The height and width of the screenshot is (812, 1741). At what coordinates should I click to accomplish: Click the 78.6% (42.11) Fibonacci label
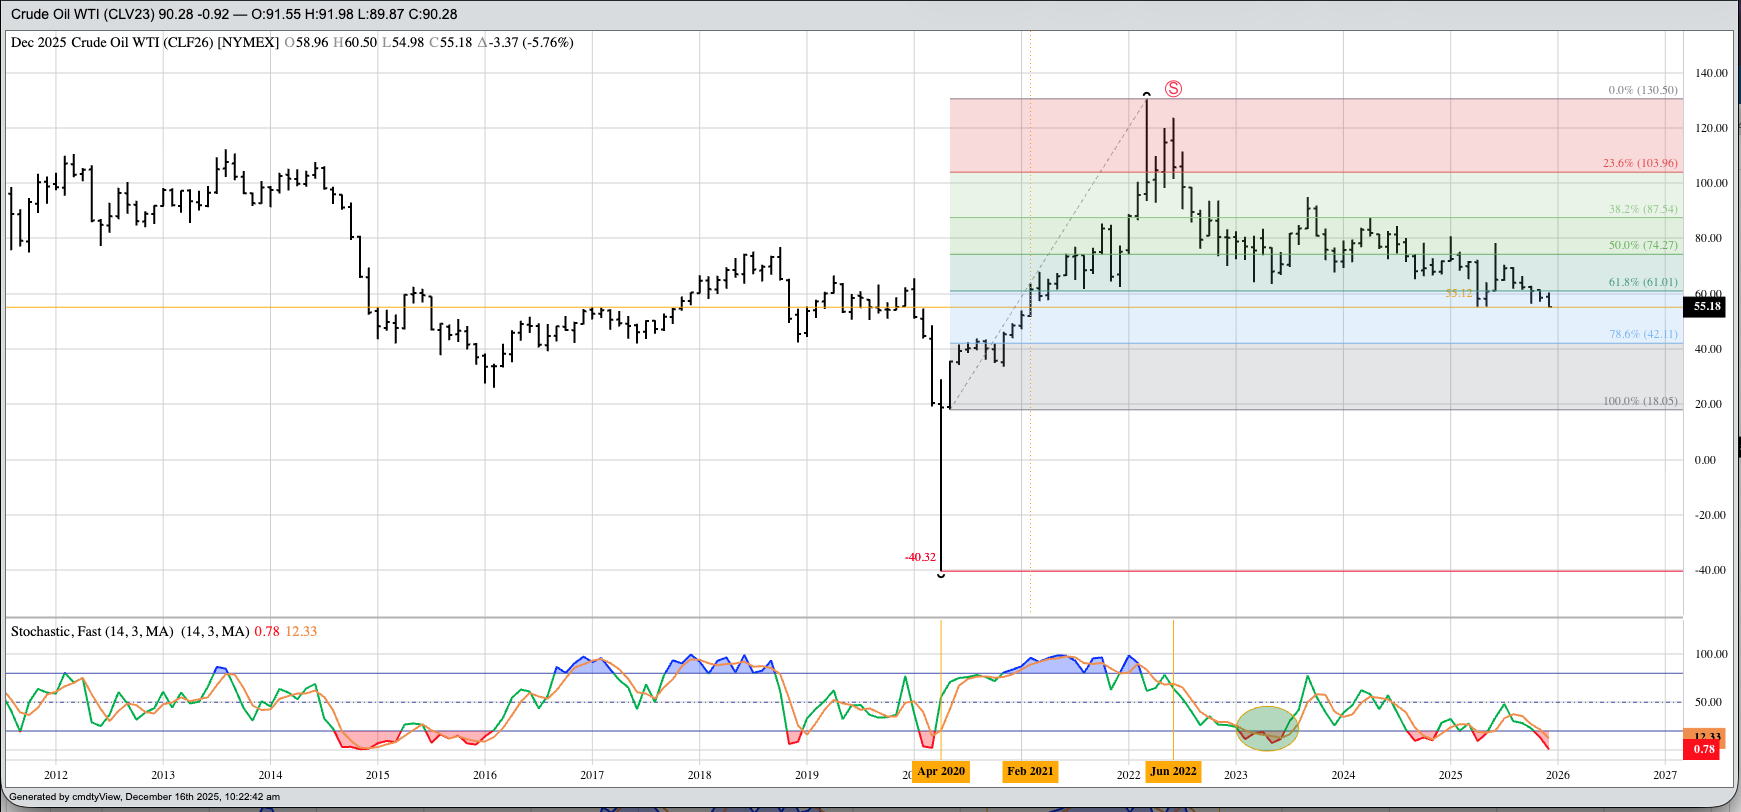(1642, 334)
